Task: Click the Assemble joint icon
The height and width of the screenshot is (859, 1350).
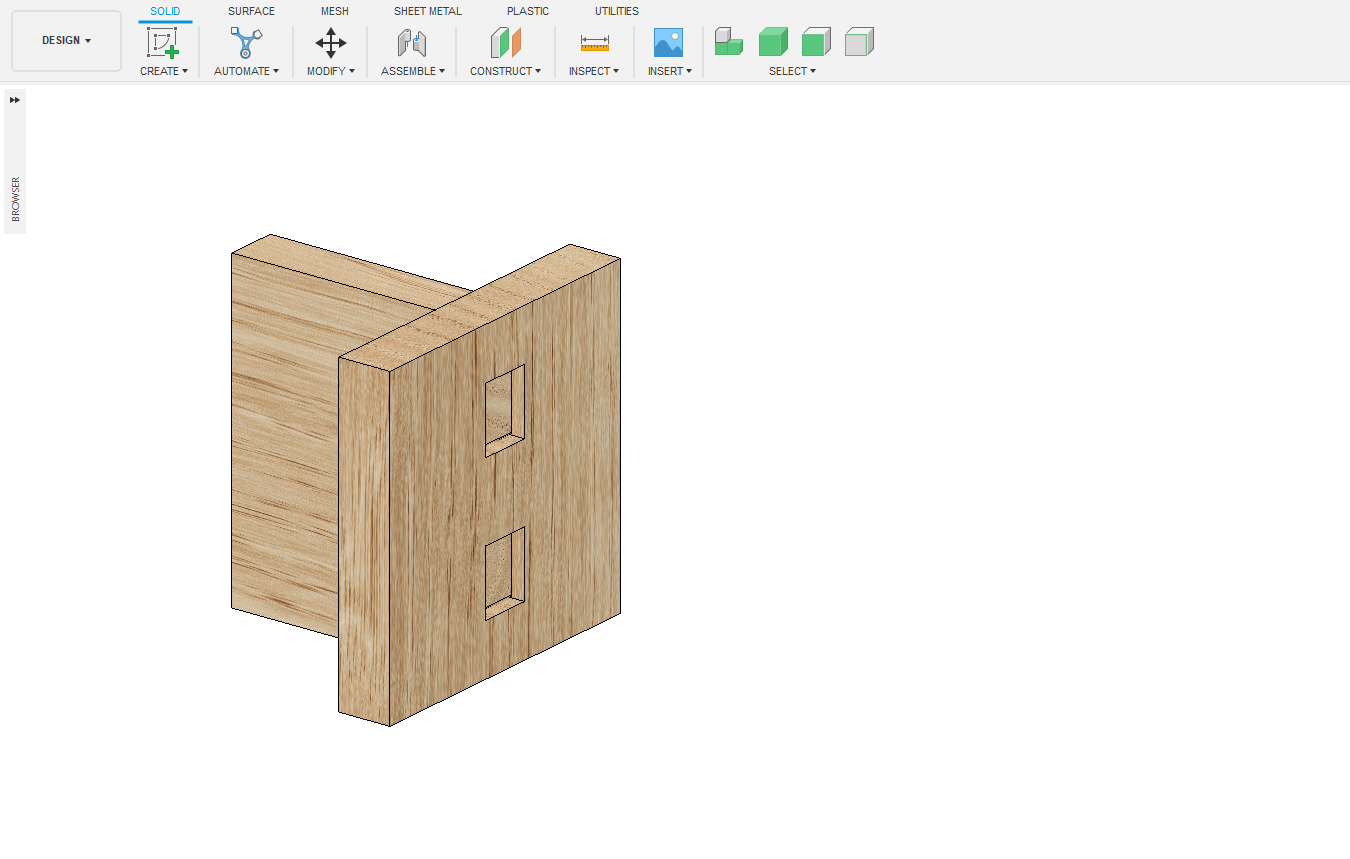Action: pyautogui.click(x=412, y=43)
